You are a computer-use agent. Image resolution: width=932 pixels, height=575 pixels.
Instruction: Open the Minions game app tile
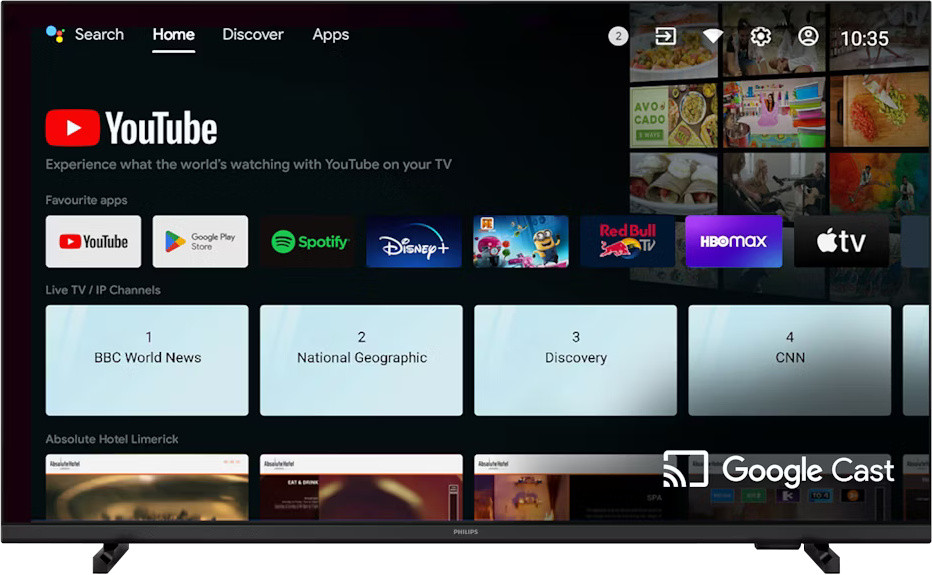[520, 242]
